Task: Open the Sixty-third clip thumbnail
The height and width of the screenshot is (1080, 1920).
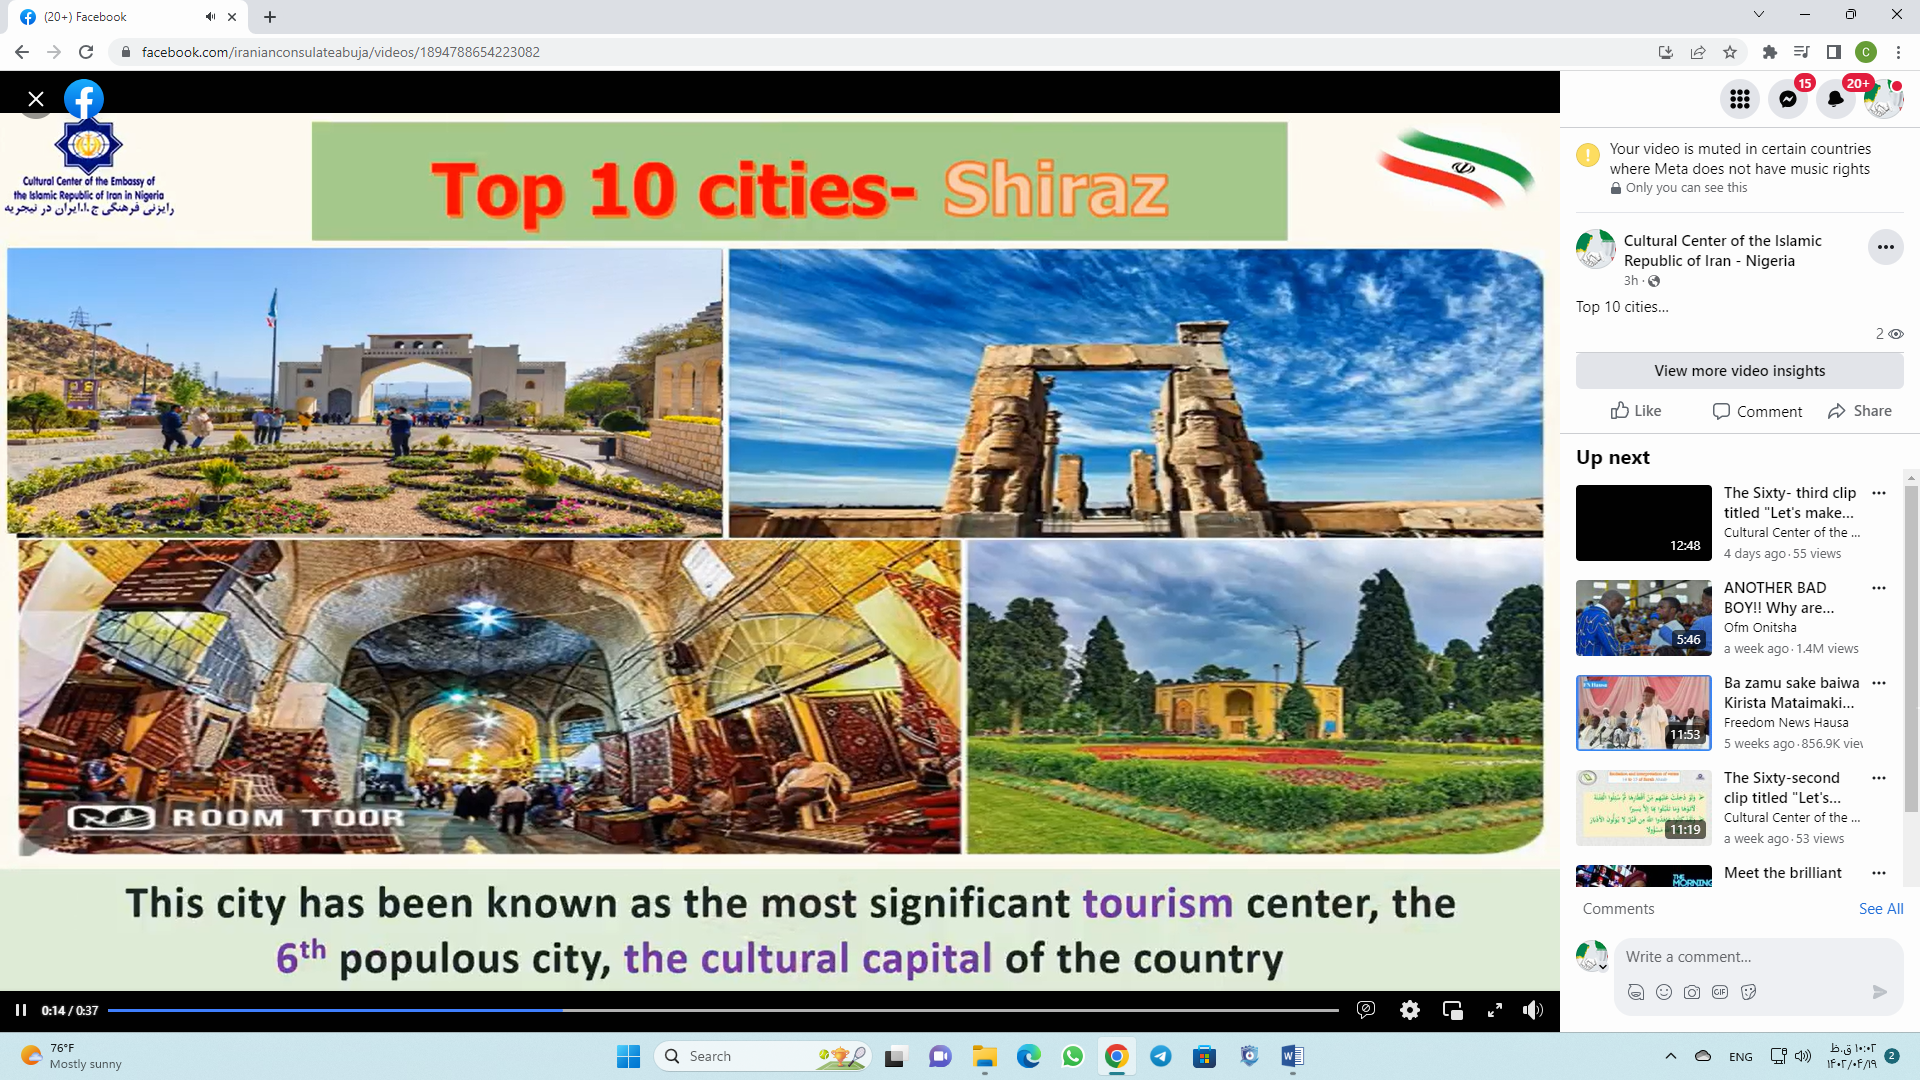Action: click(1644, 523)
